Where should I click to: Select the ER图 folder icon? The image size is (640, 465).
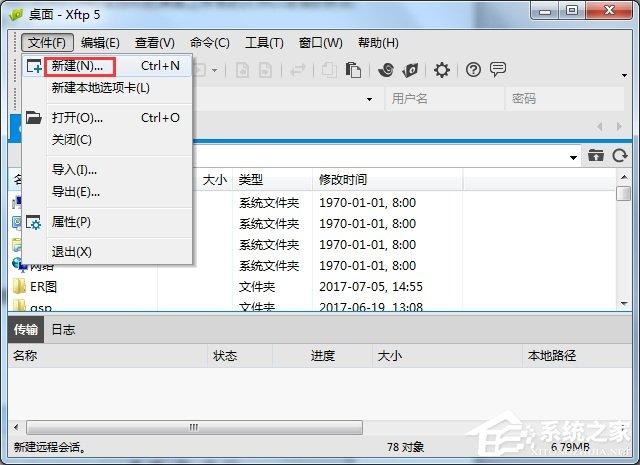pyautogui.click(x=19, y=287)
